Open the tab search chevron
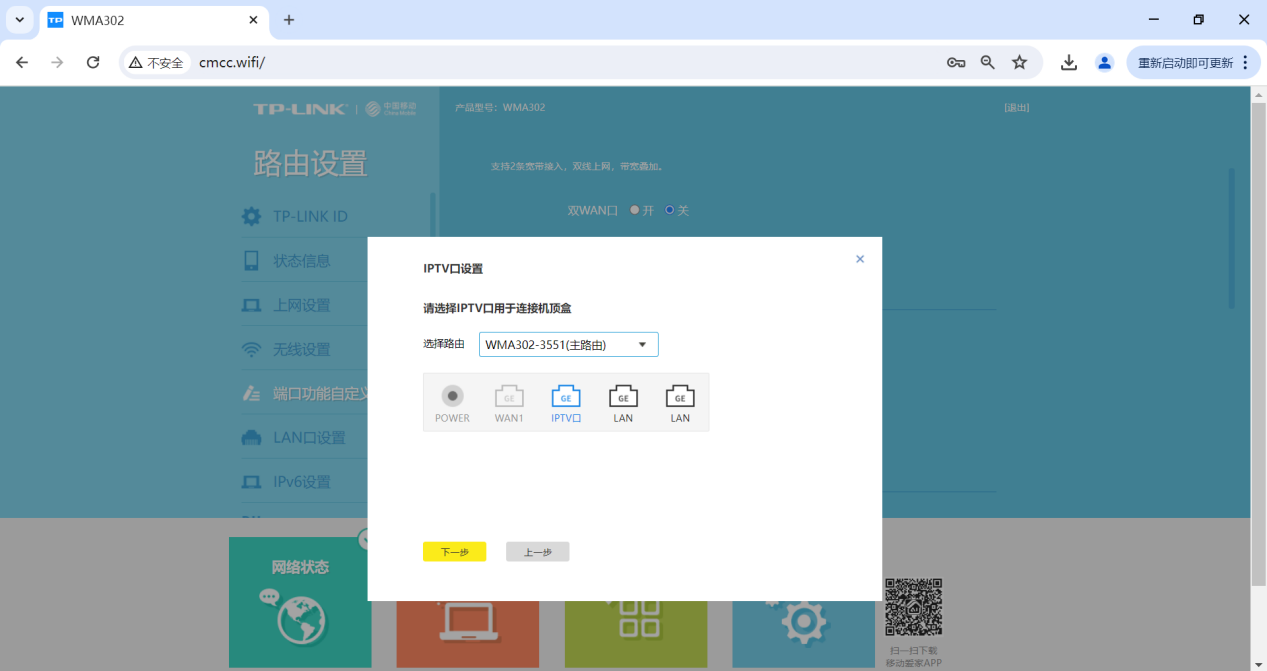The image size is (1267, 671). pyautogui.click(x=19, y=20)
